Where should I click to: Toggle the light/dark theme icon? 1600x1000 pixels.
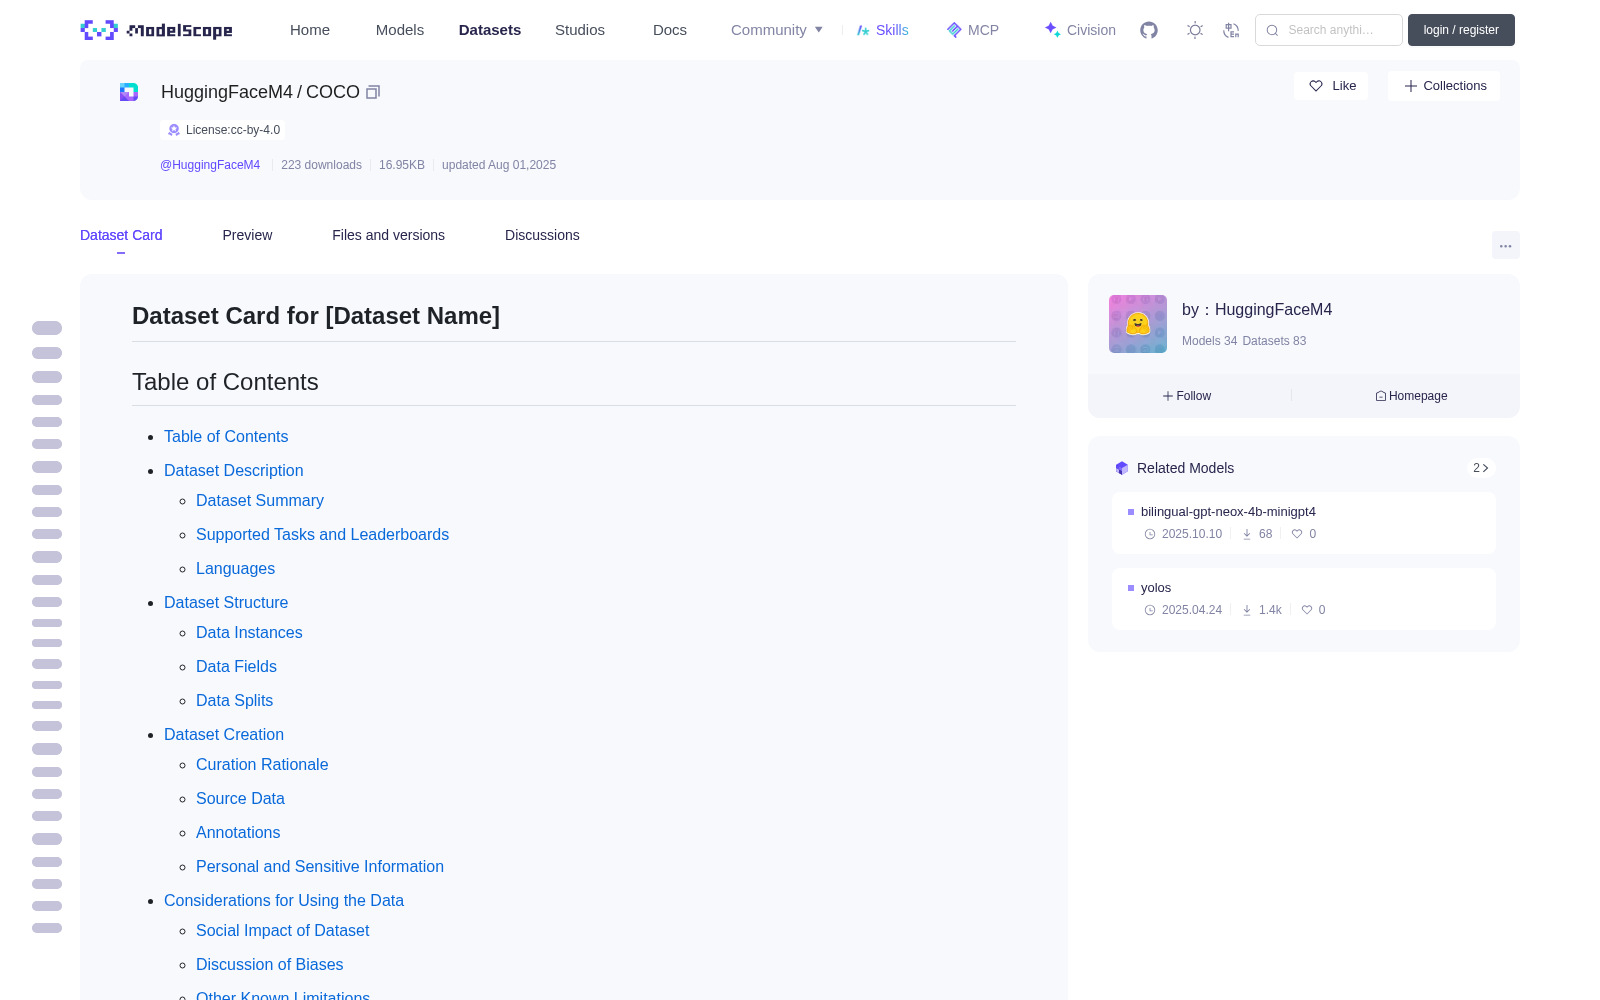click(x=1195, y=30)
